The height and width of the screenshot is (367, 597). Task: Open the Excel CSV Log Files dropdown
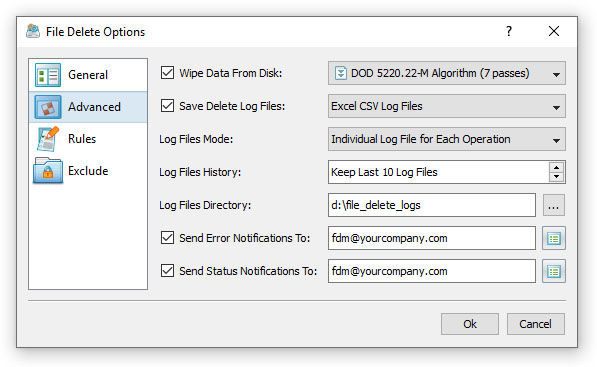(447, 106)
